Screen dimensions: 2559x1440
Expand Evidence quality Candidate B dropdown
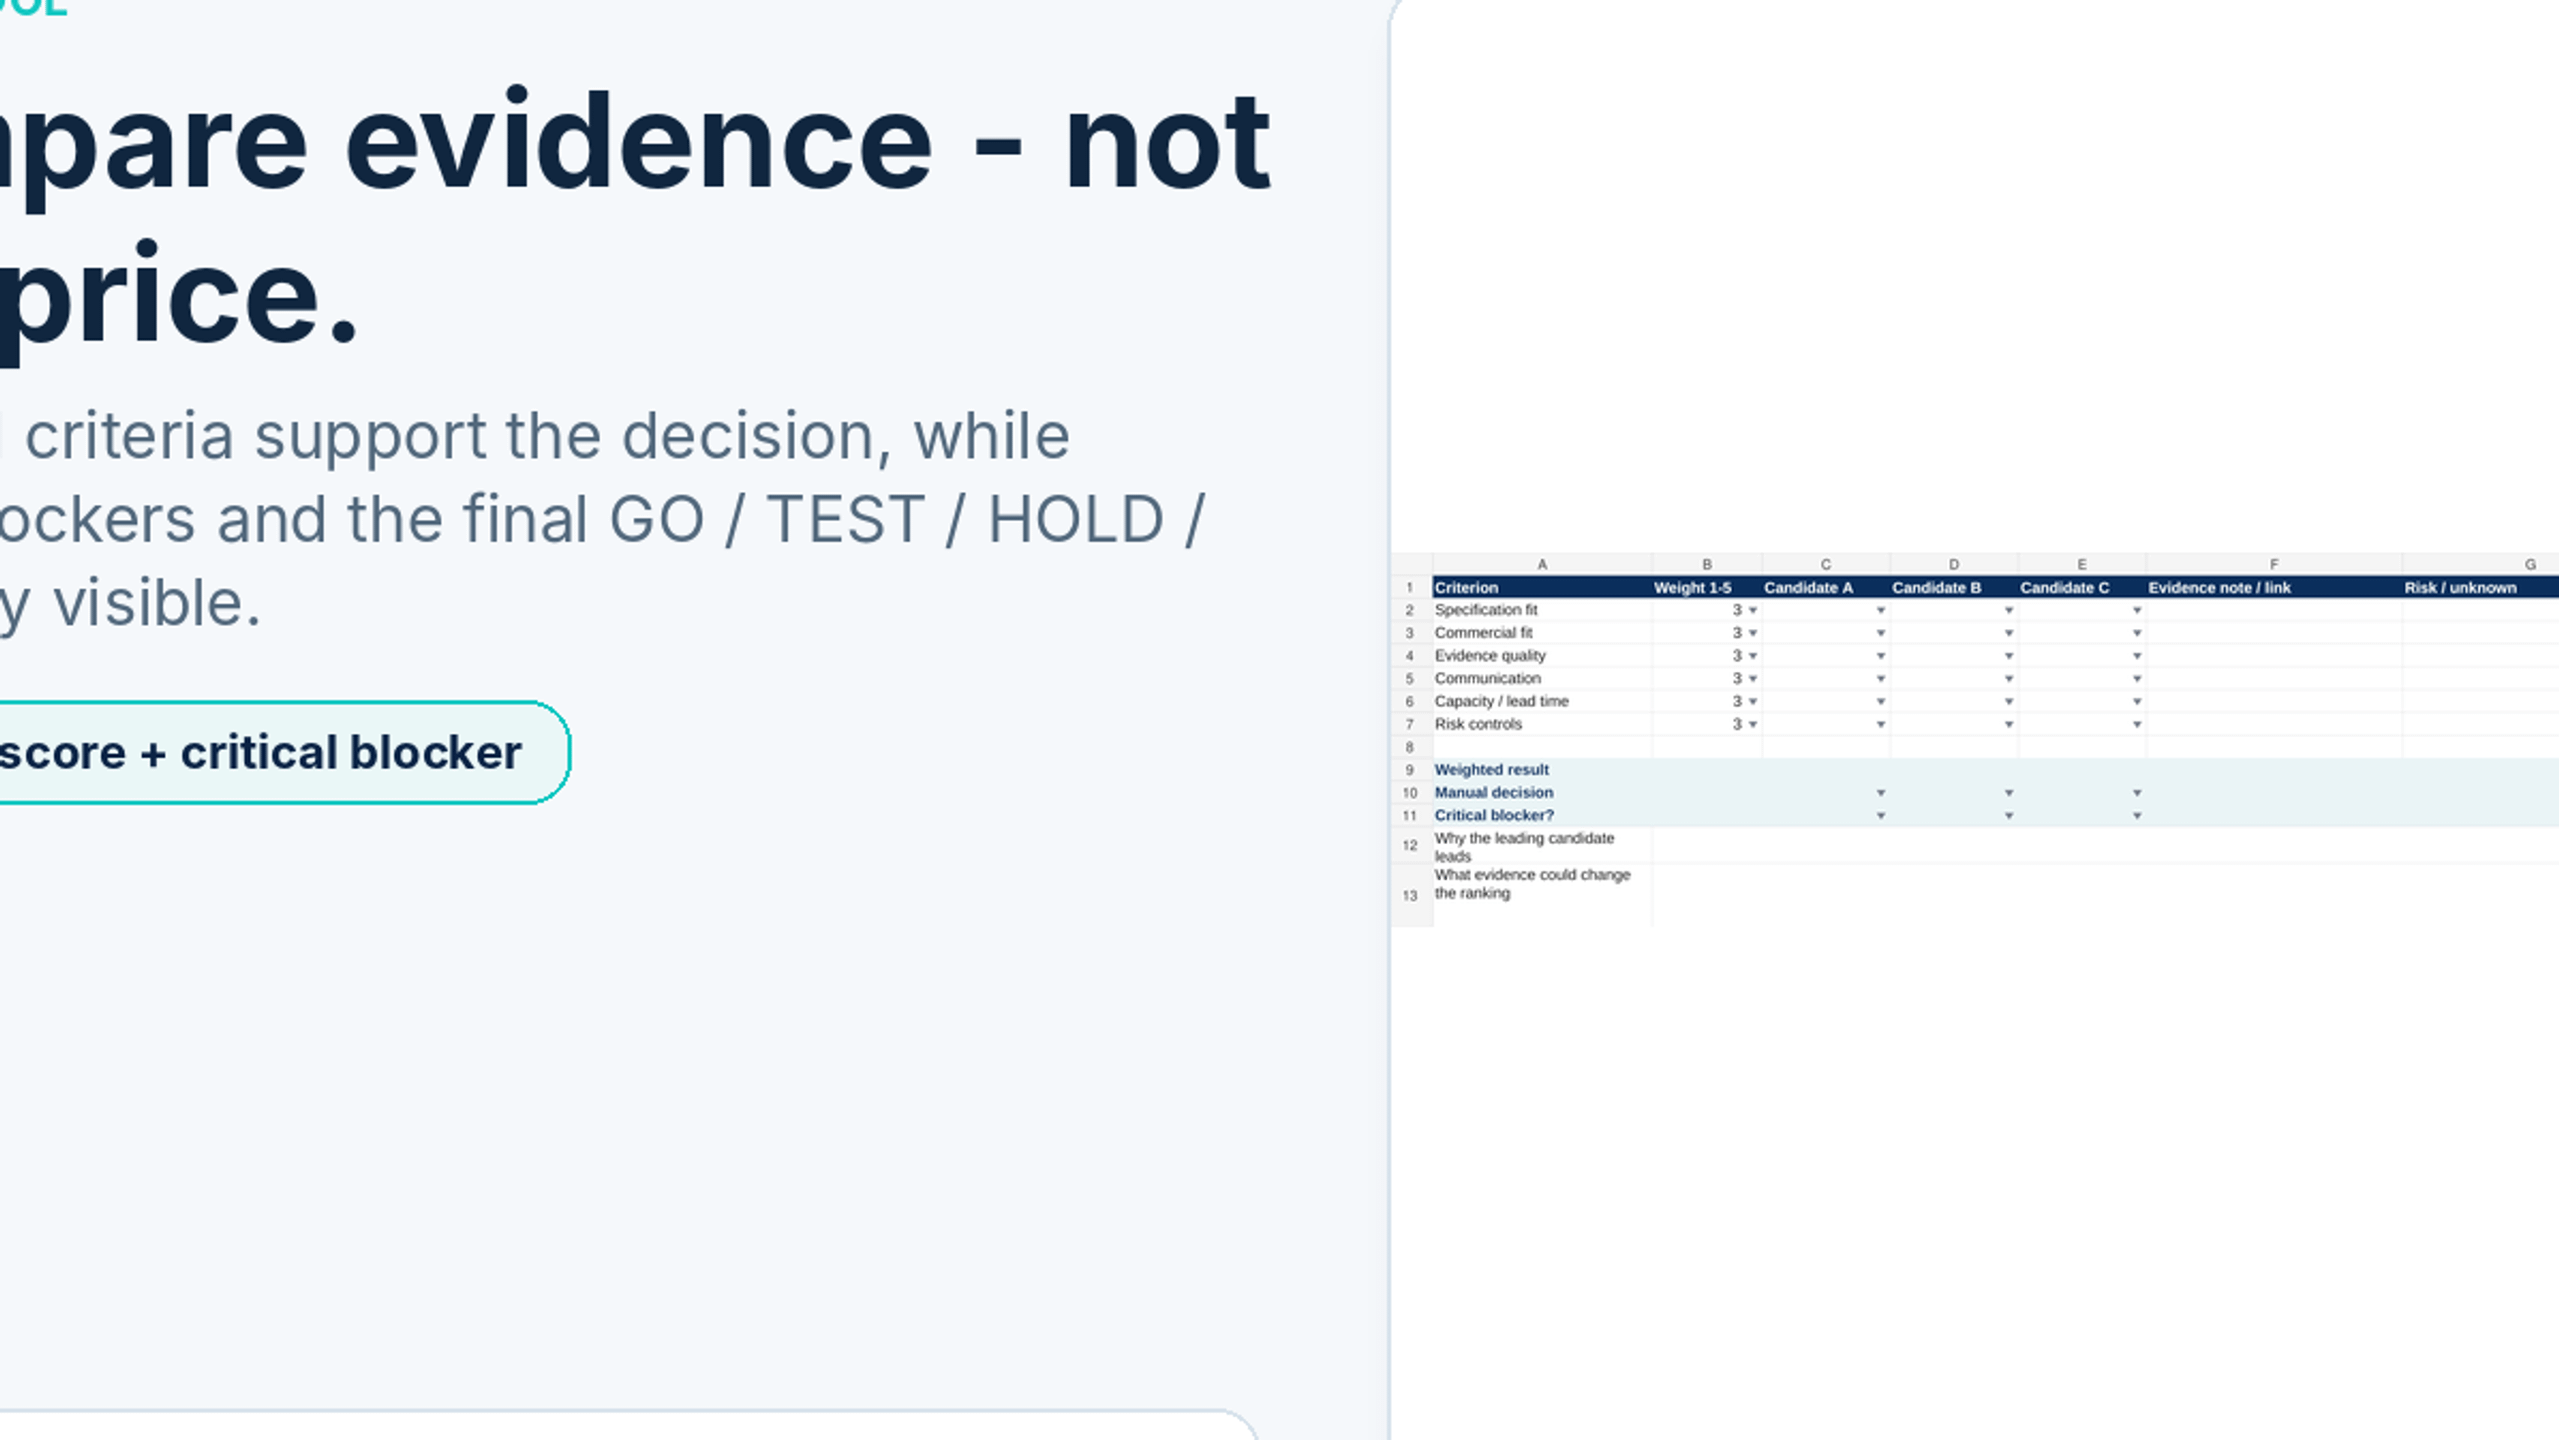pos(2008,656)
